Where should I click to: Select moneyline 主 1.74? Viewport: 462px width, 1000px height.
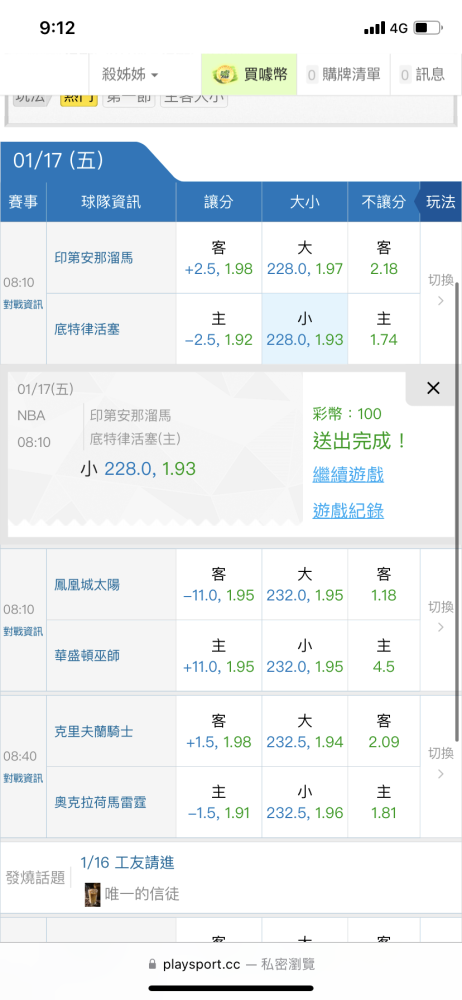(384, 329)
